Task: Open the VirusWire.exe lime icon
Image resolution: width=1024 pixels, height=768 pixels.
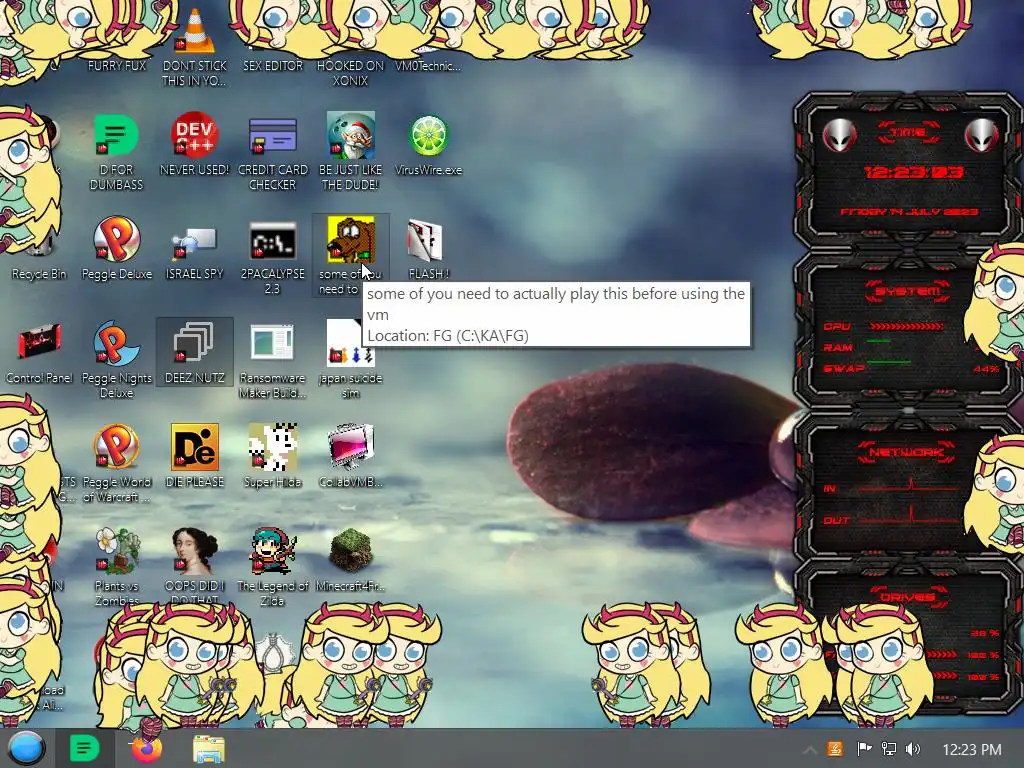Action: pyautogui.click(x=428, y=136)
